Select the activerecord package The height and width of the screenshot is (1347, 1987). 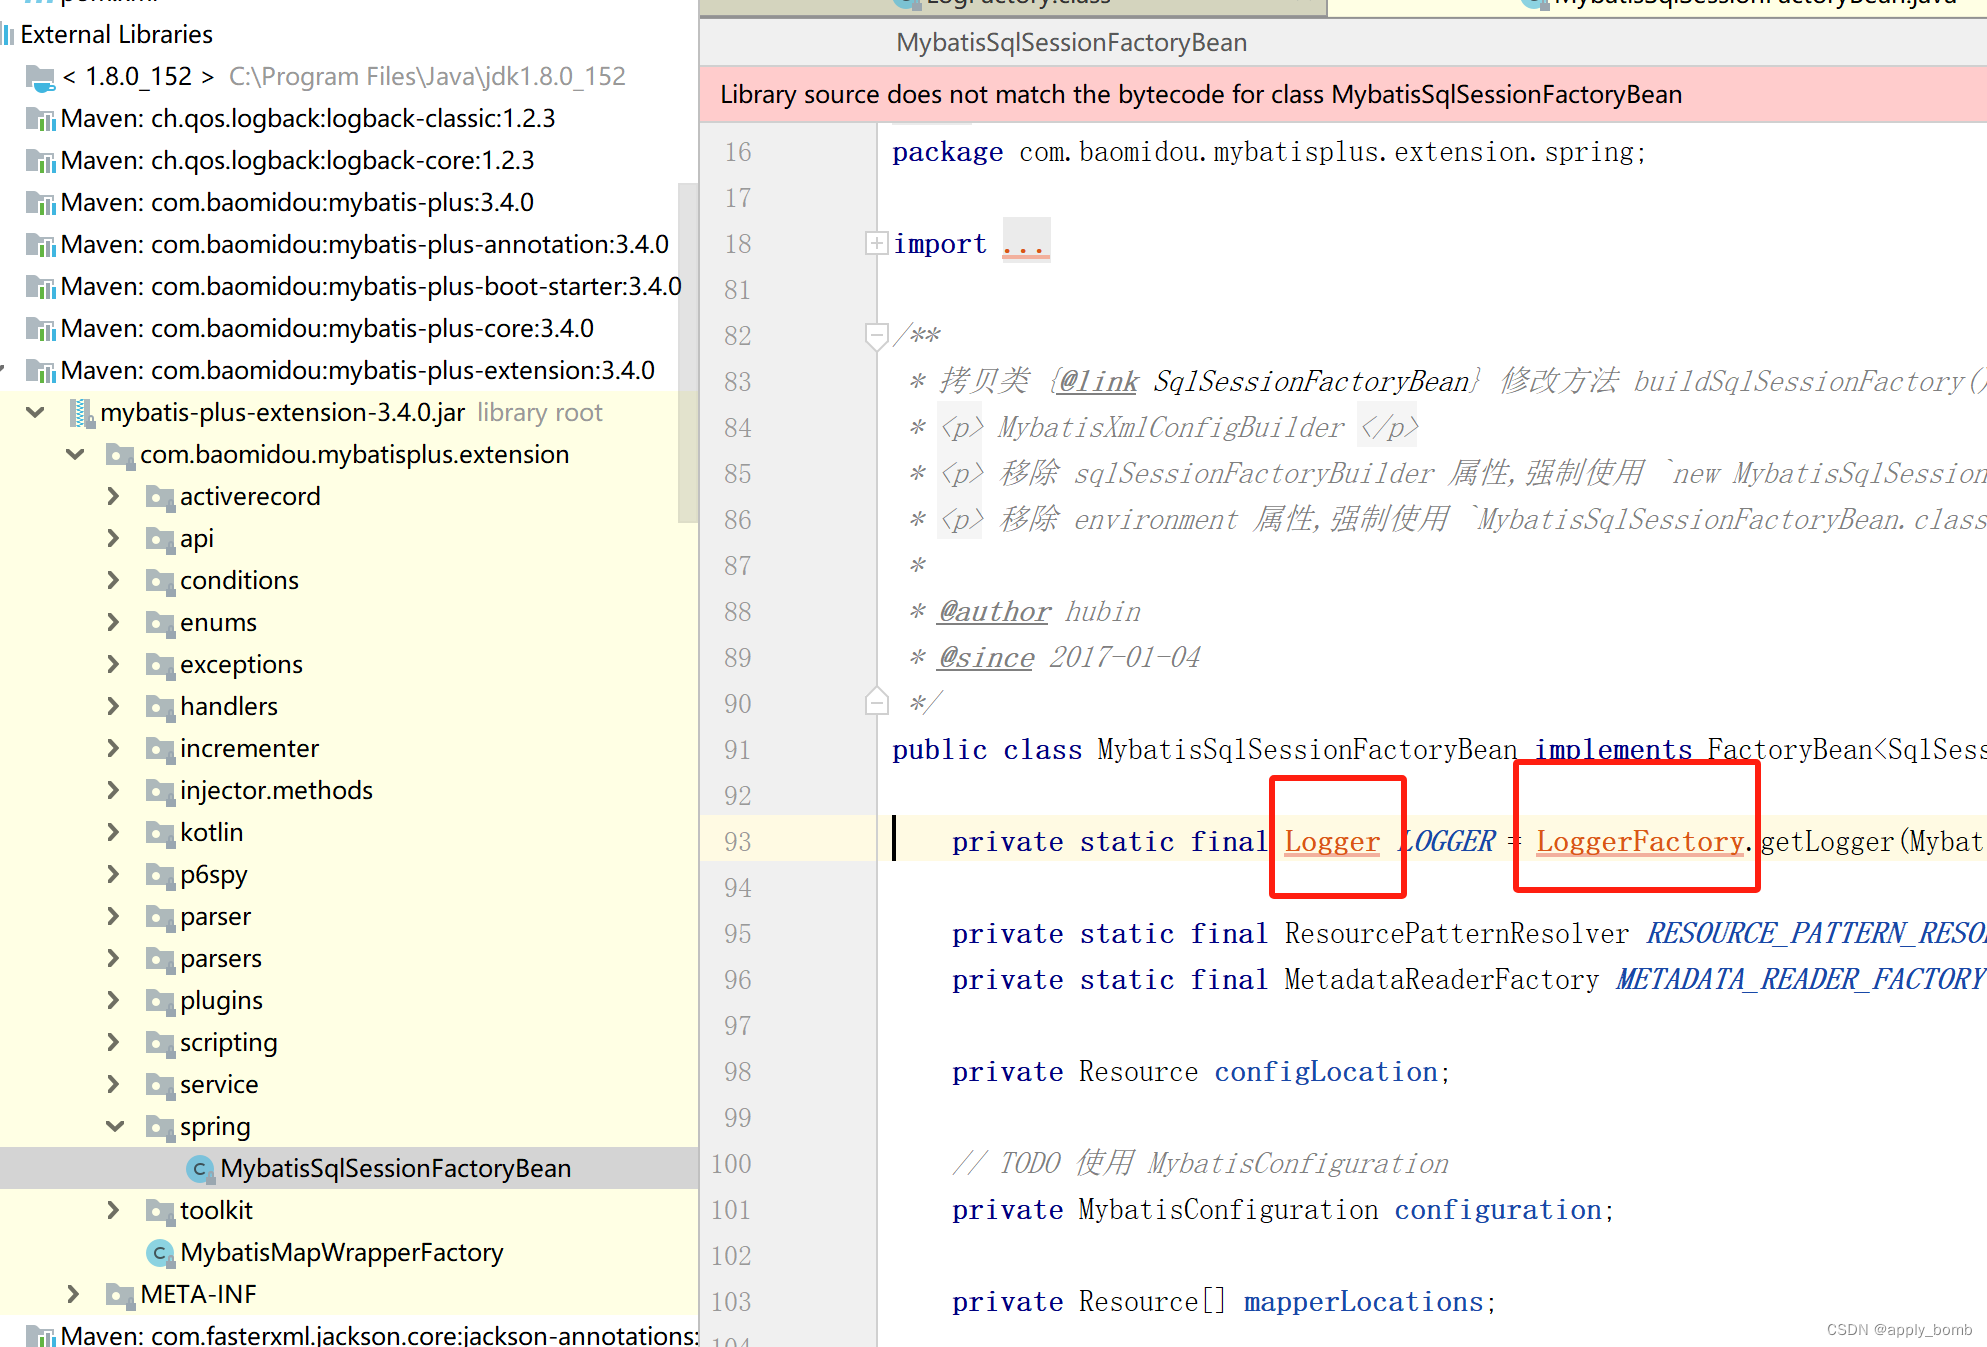point(250,496)
